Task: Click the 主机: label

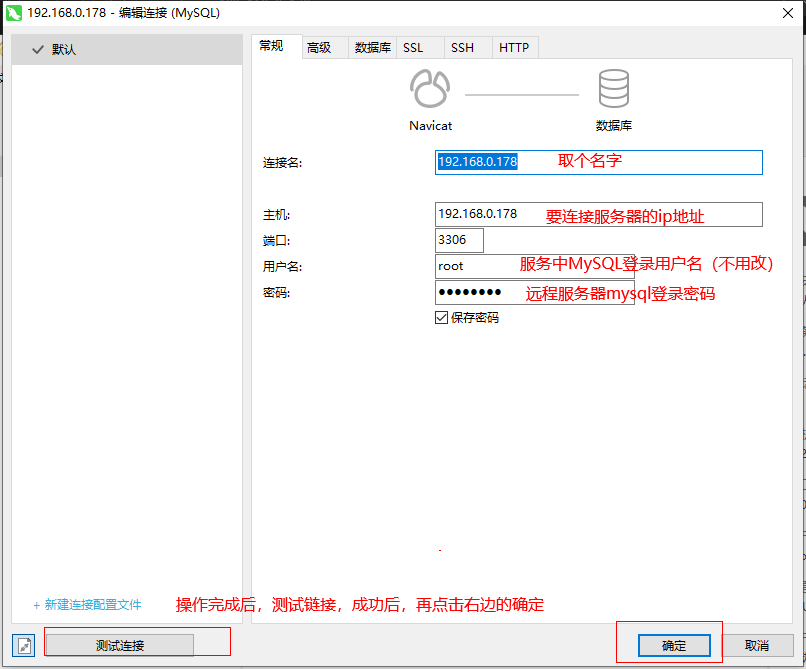Action: [277, 215]
